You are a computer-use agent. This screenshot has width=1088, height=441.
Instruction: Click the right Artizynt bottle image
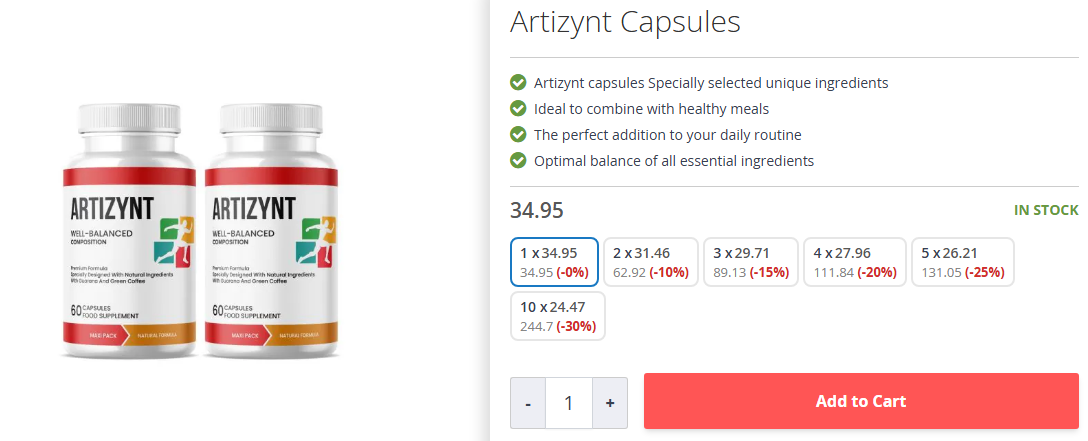tap(270, 229)
